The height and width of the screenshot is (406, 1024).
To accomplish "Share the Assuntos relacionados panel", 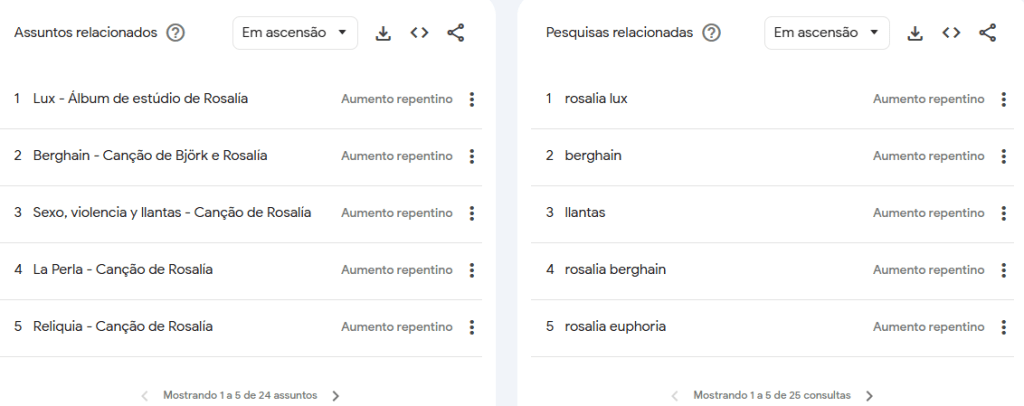I will click(x=456, y=33).
